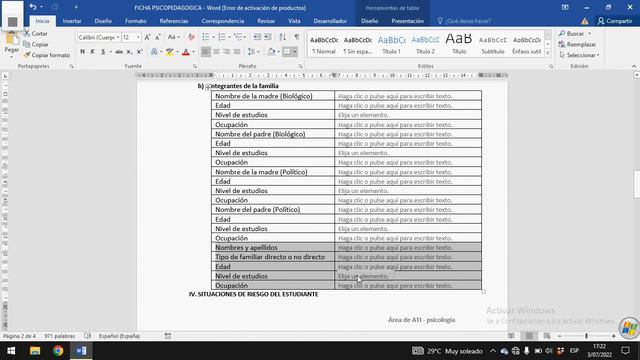Screen dimensions: 640x360
Task: Click Español (España) language indicator
Action: click(x=119, y=336)
